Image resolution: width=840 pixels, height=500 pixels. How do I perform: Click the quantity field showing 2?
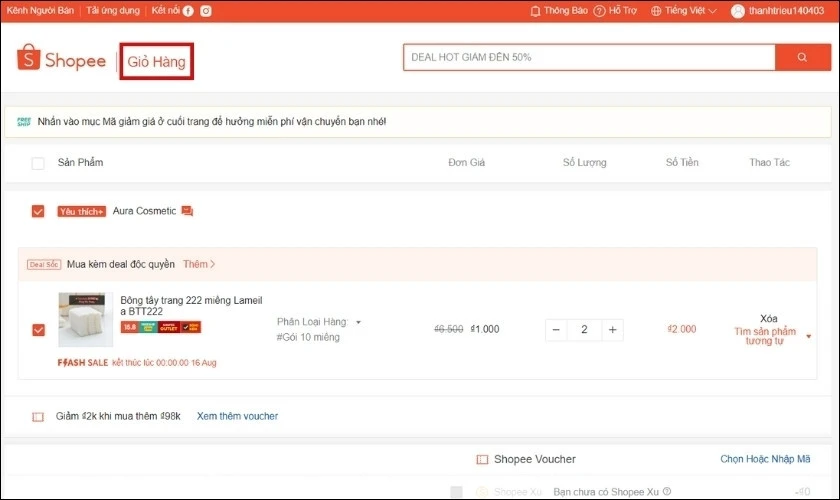click(584, 330)
